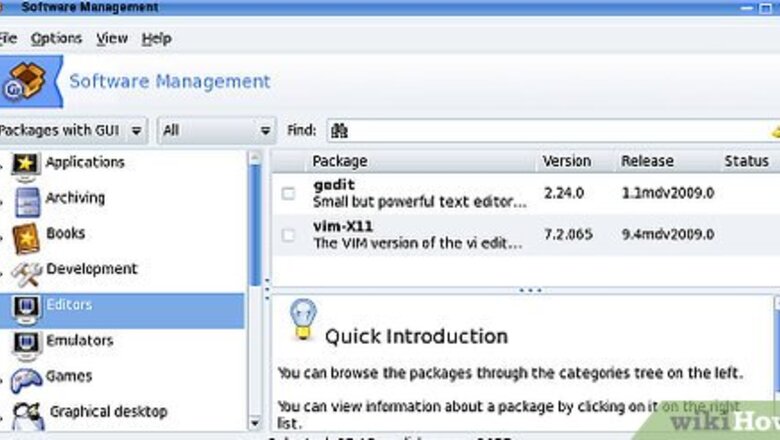Click the category list scroll-up arrow
This screenshot has width=780, height=440.
click(255, 158)
